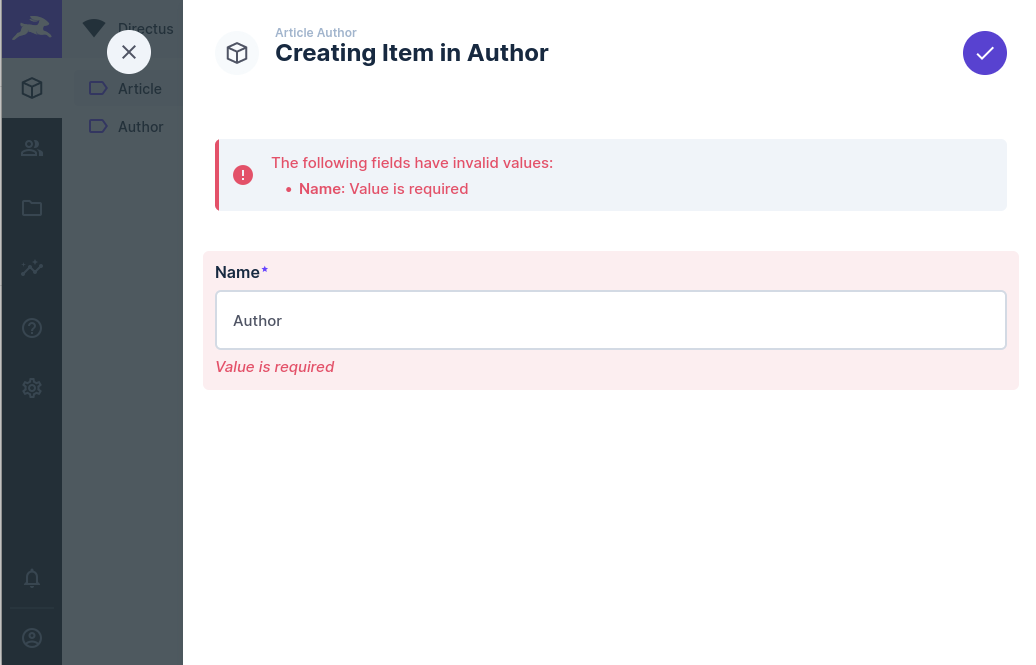Open the Insights chart icon
This screenshot has height=665, width=1036.
pyautogui.click(x=31, y=268)
